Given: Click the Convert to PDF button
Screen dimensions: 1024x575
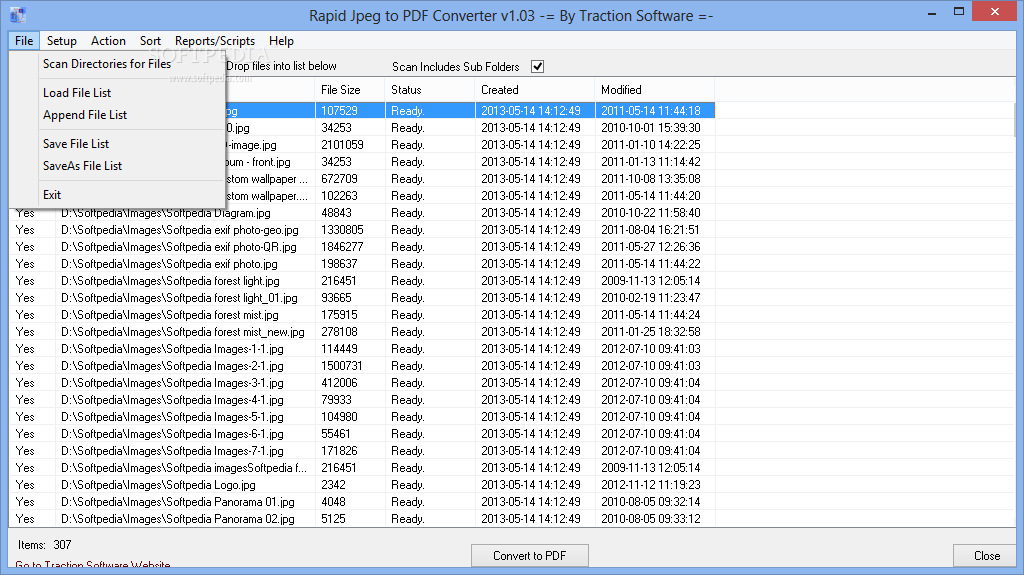Looking at the screenshot, I should [x=530, y=555].
